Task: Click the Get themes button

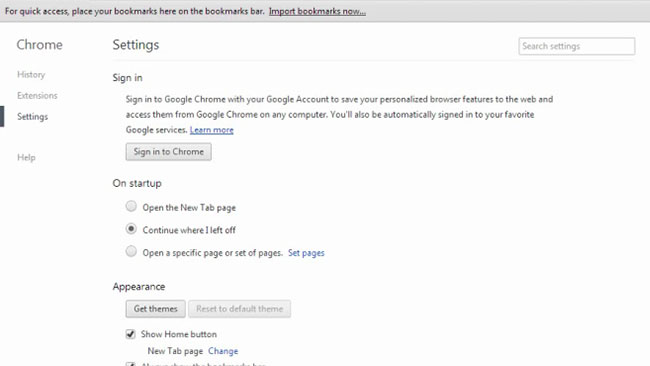Action: (x=155, y=309)
